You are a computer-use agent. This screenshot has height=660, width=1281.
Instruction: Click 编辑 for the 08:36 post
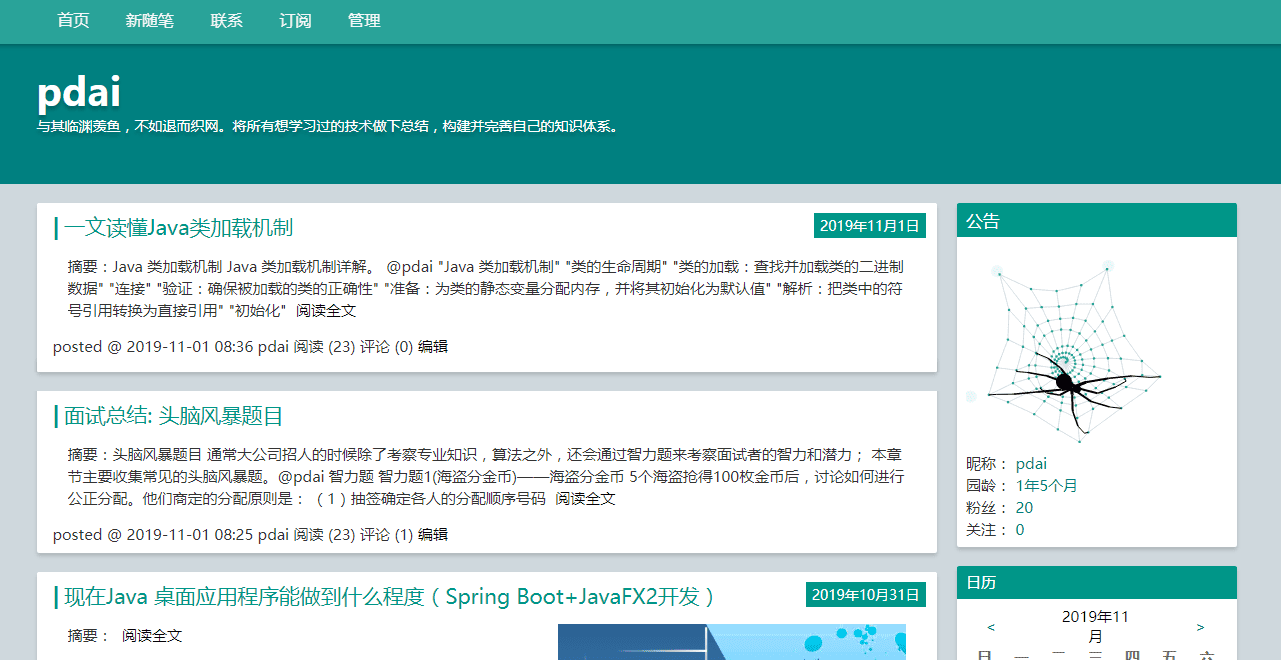point(433,347)
